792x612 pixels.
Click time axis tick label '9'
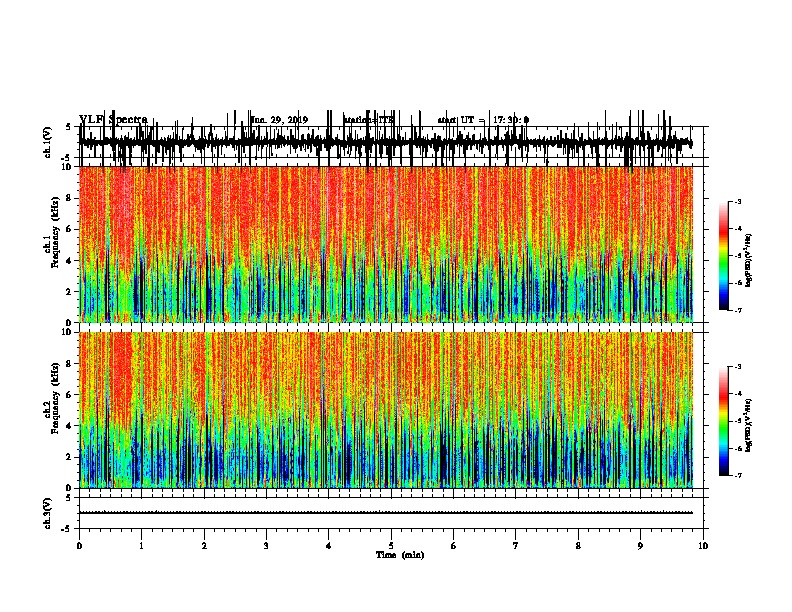640,546
